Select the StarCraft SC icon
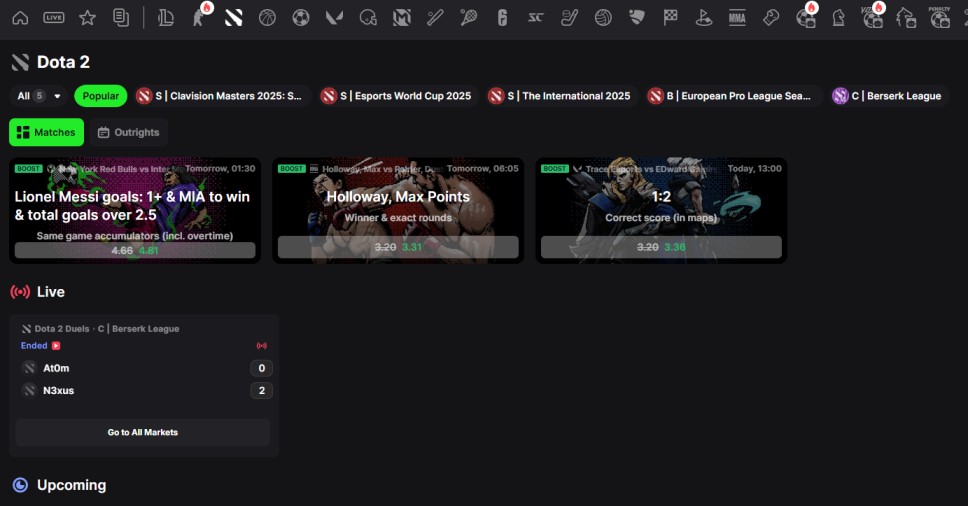 coord(536,18)
